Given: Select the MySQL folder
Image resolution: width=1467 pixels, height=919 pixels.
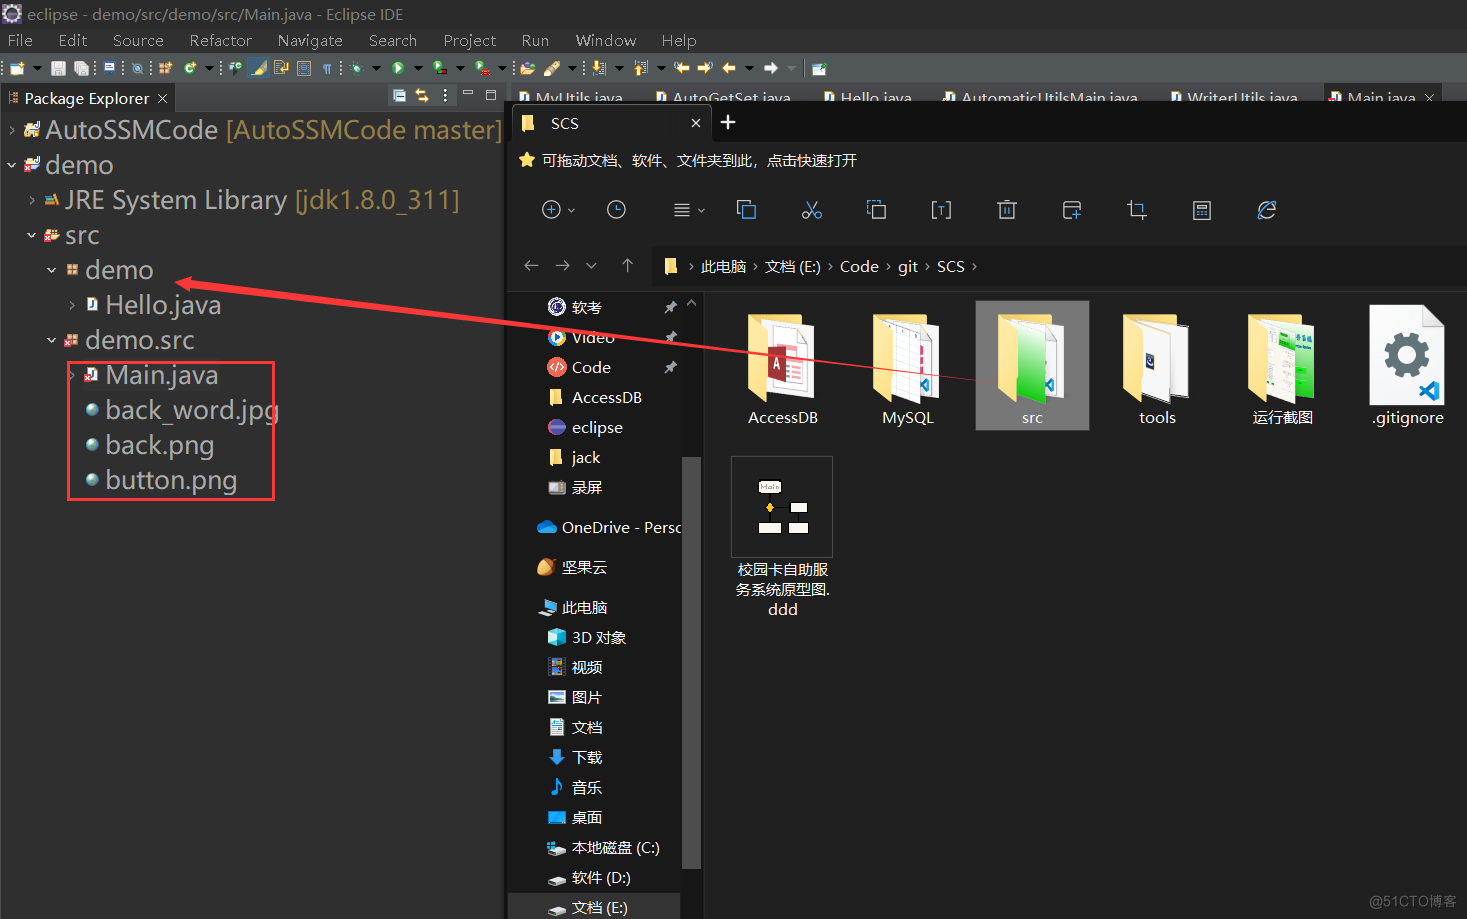Looking at the screenshot, I should (x=907, y=368).
